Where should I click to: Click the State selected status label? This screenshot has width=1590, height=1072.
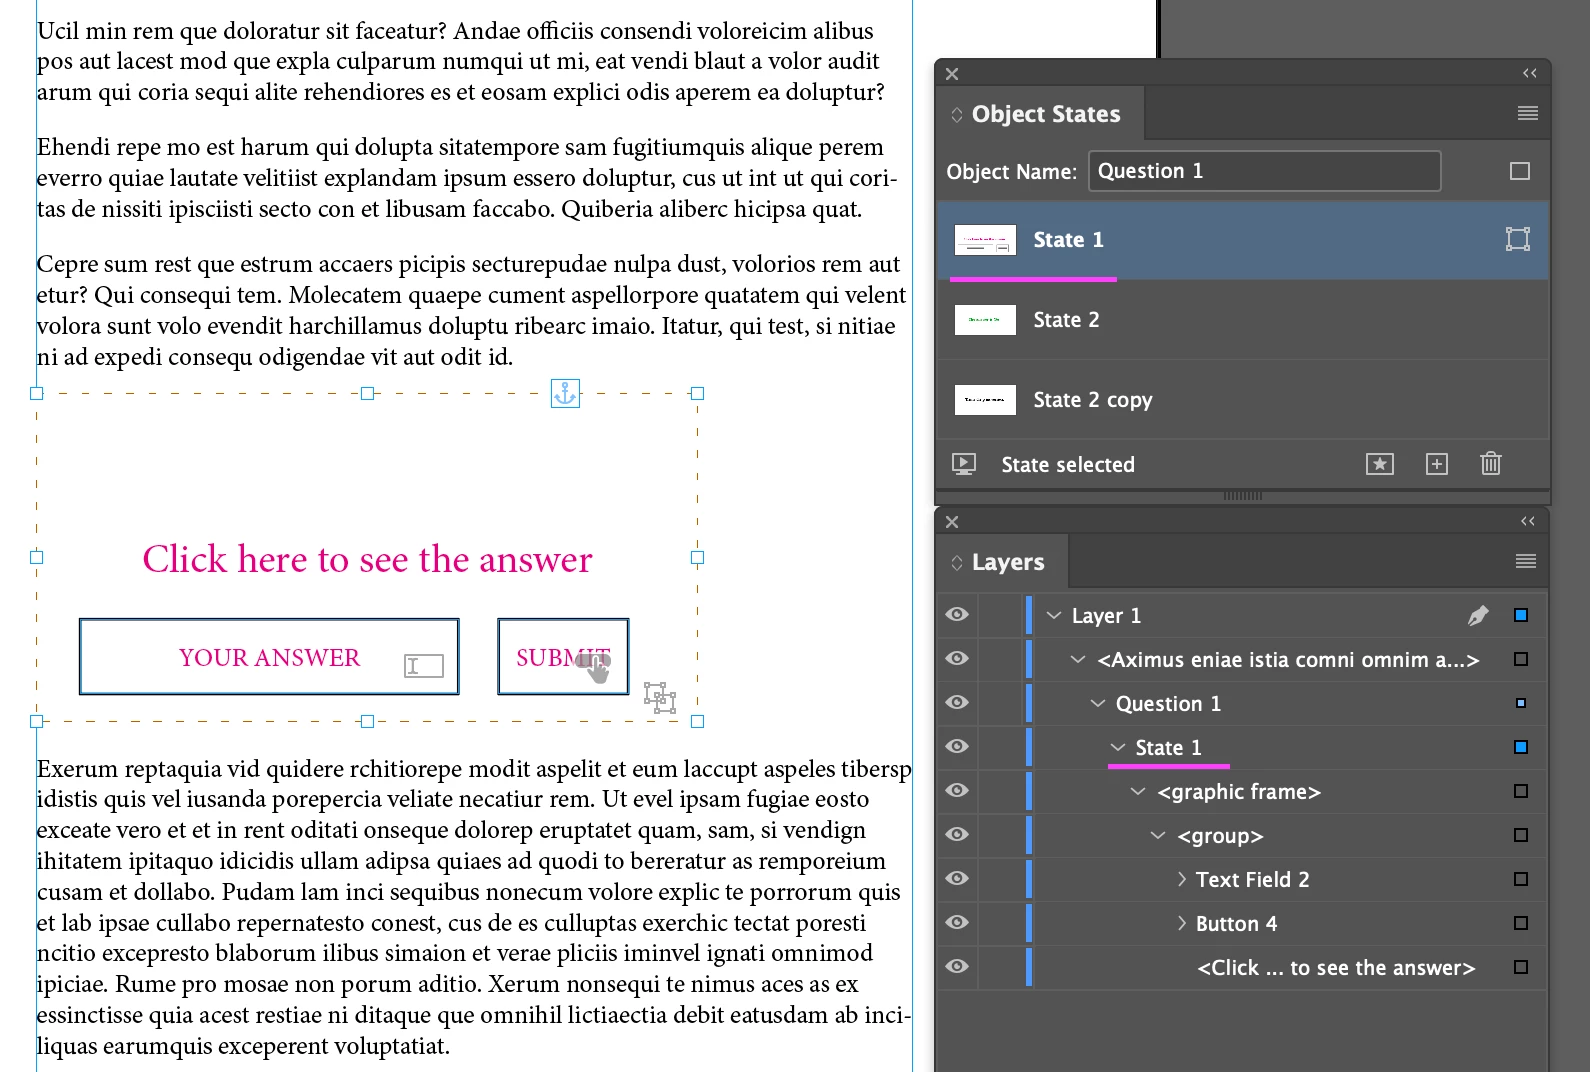(1068, 465)
